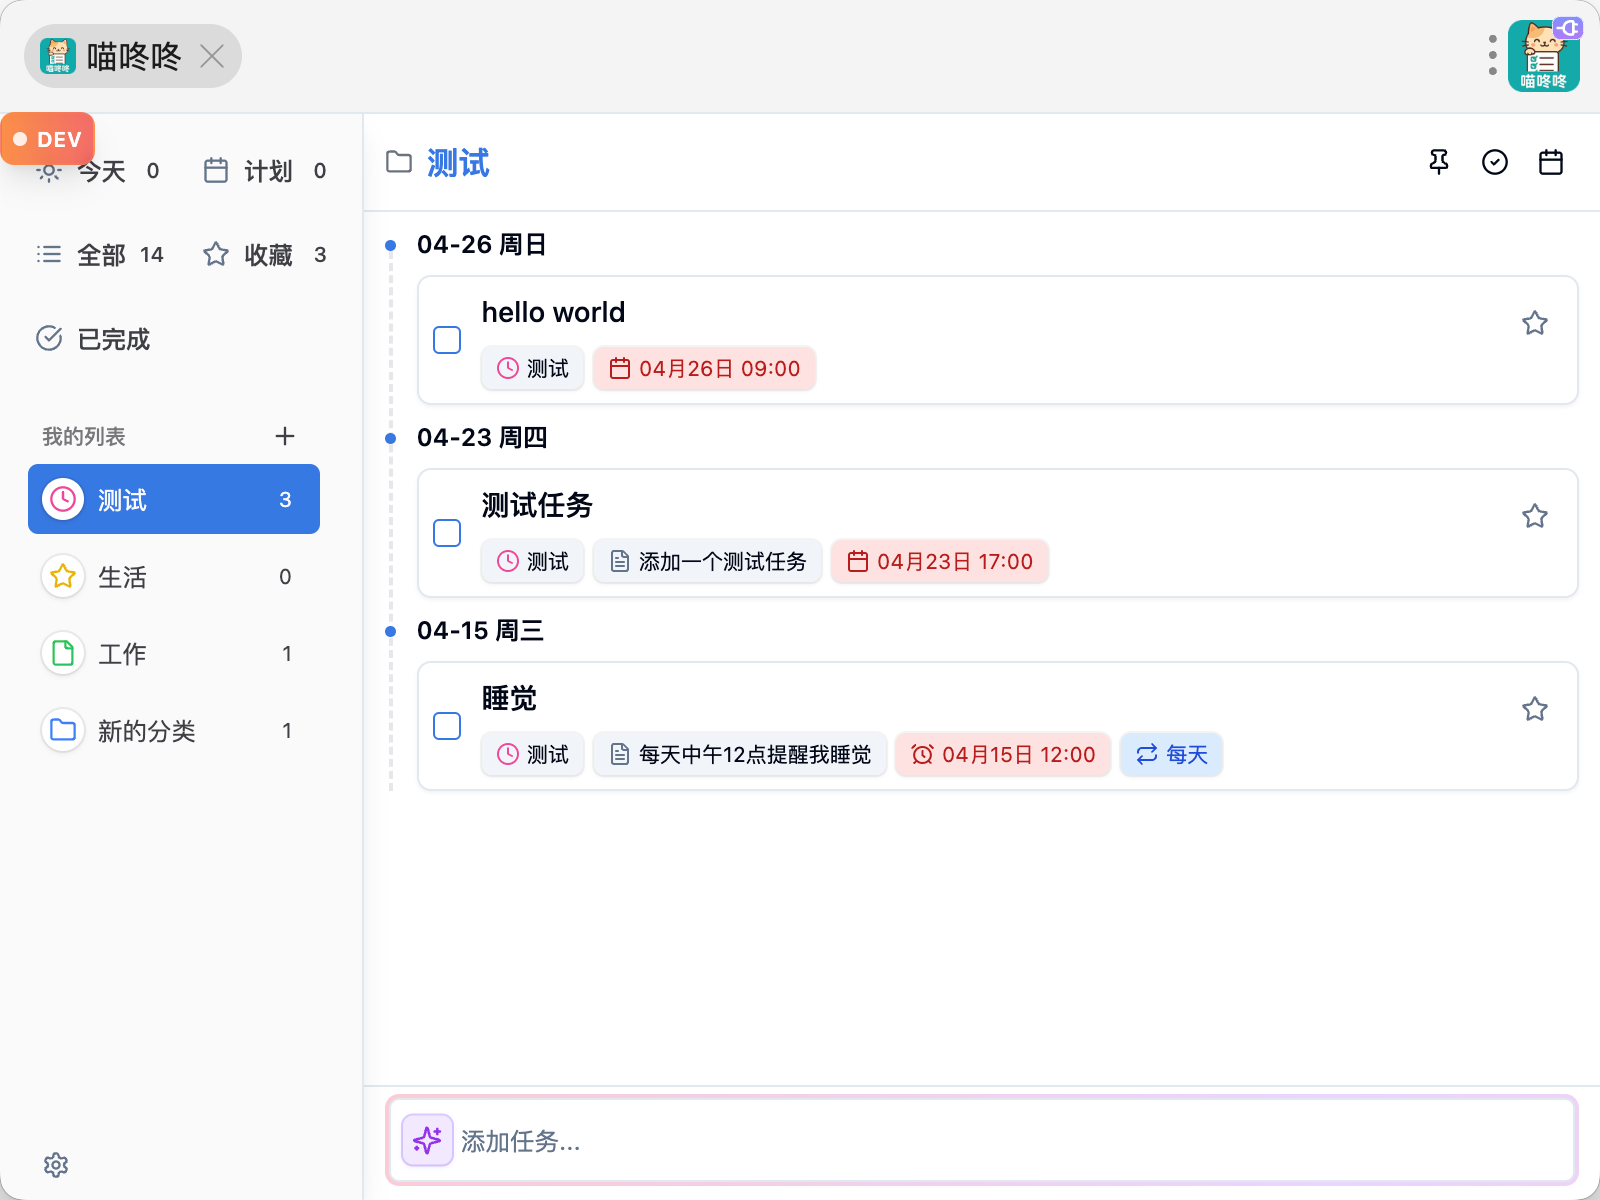Viewport: 1600px width, 1200px height.
Task: Select the 测试 list in sidebar
Action: click(x=174, y=499)
